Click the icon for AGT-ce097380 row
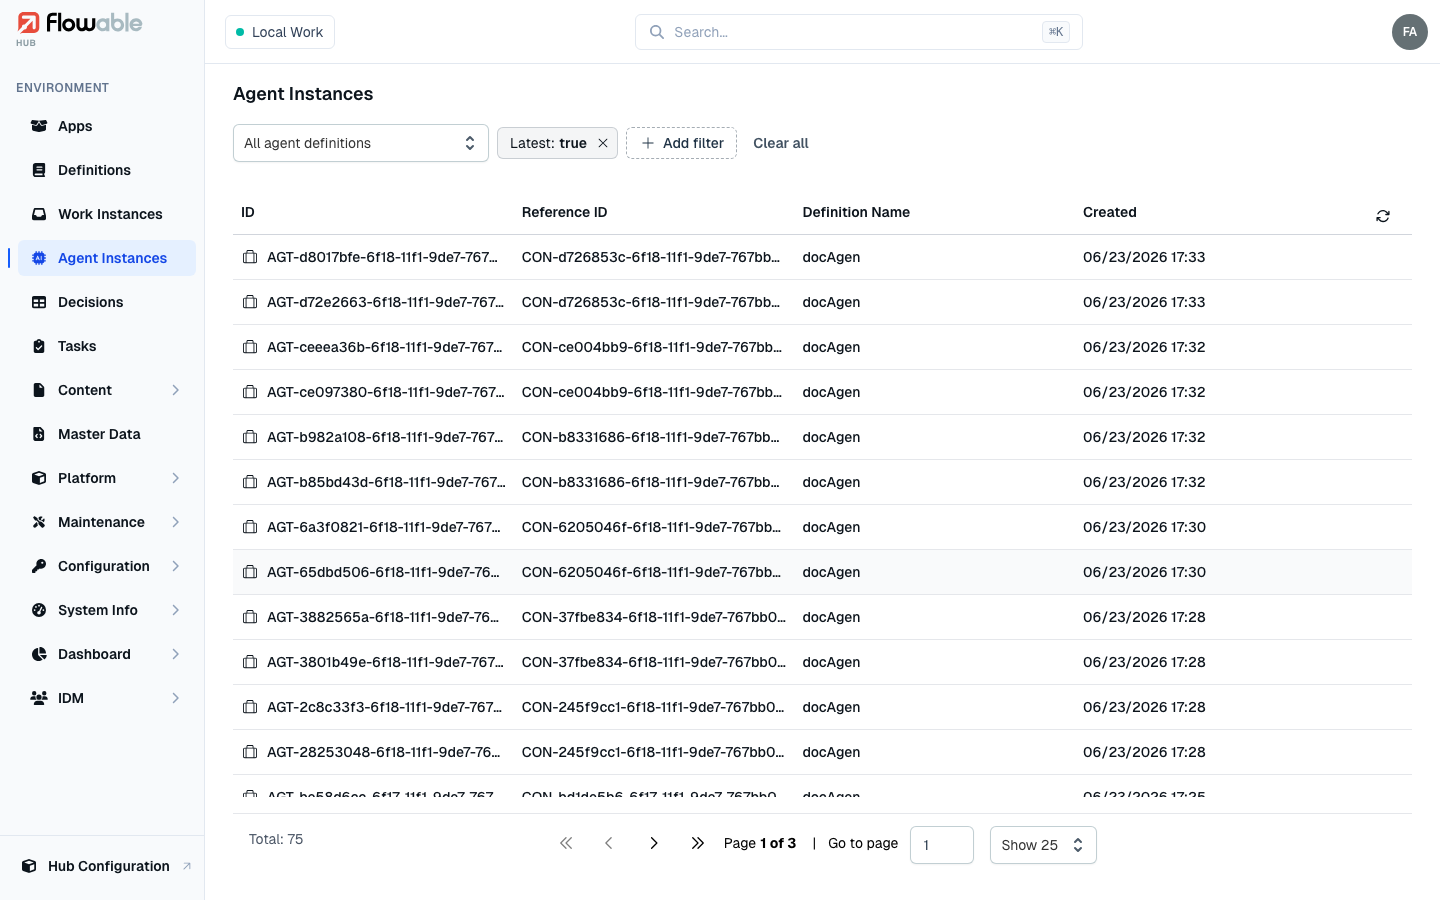 [x=250, y=392]
